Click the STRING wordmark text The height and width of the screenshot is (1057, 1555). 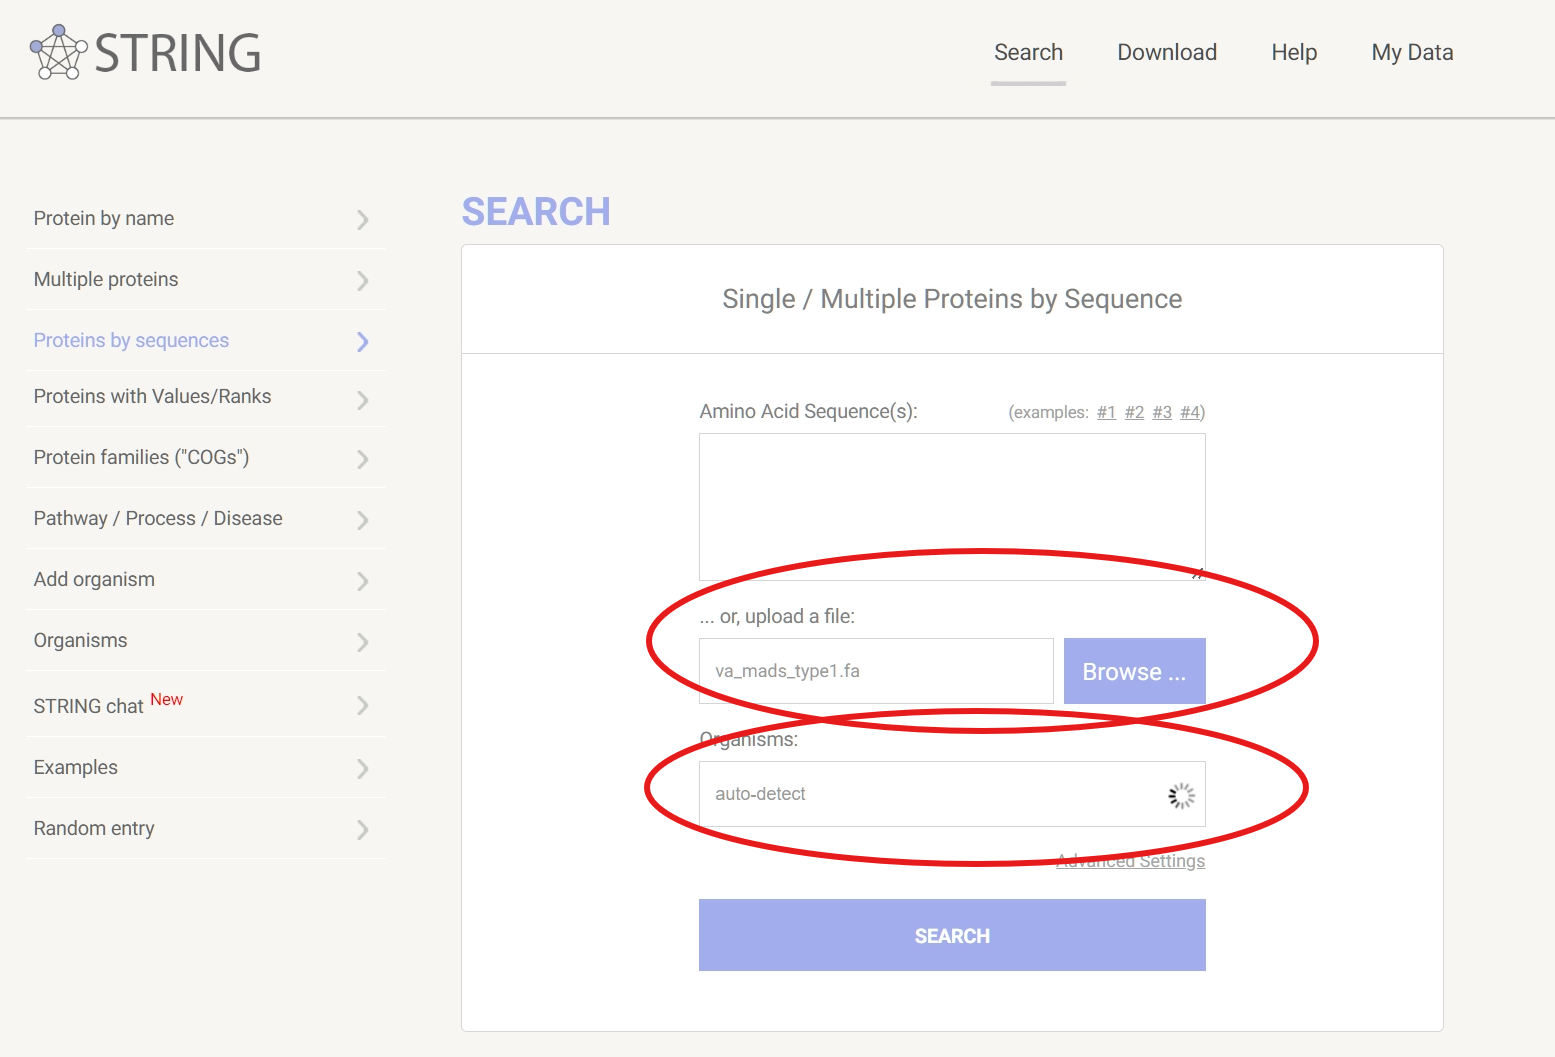[178, 53]
